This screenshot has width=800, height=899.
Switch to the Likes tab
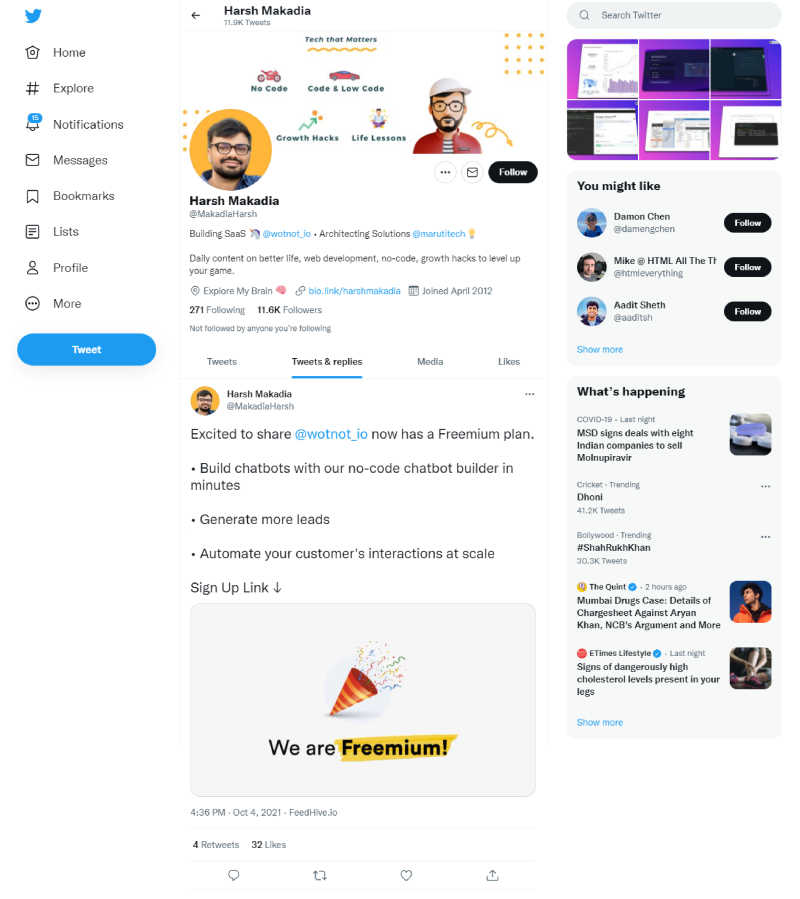(x=509, y=362)
